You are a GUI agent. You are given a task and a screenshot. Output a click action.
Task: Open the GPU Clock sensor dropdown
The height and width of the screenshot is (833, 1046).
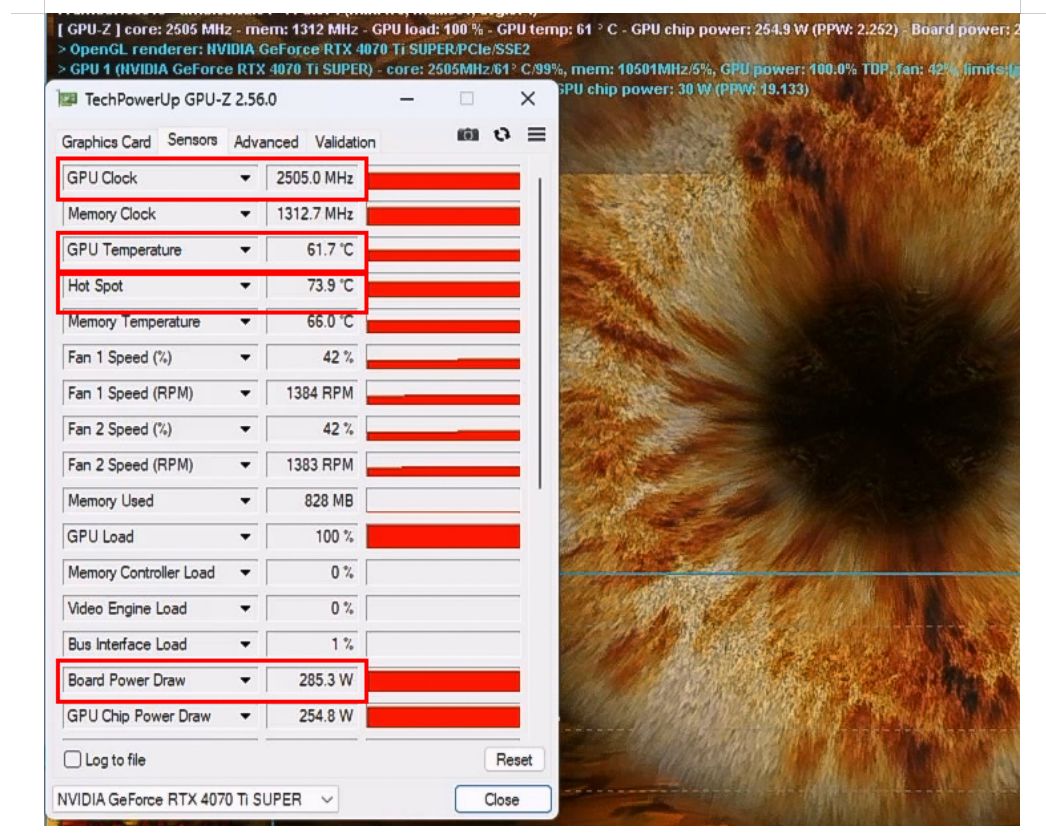tap(245, 178)
